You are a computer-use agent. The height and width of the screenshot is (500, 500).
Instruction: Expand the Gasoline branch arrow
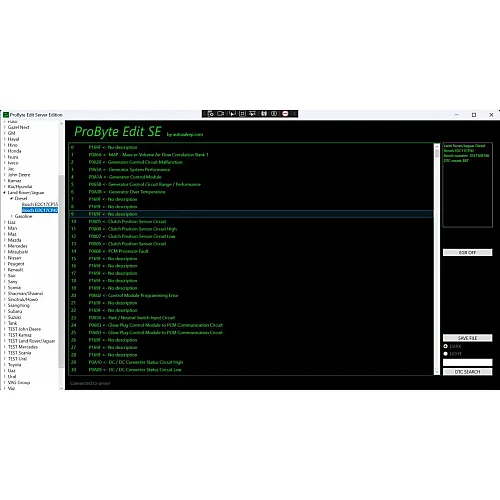11,216
